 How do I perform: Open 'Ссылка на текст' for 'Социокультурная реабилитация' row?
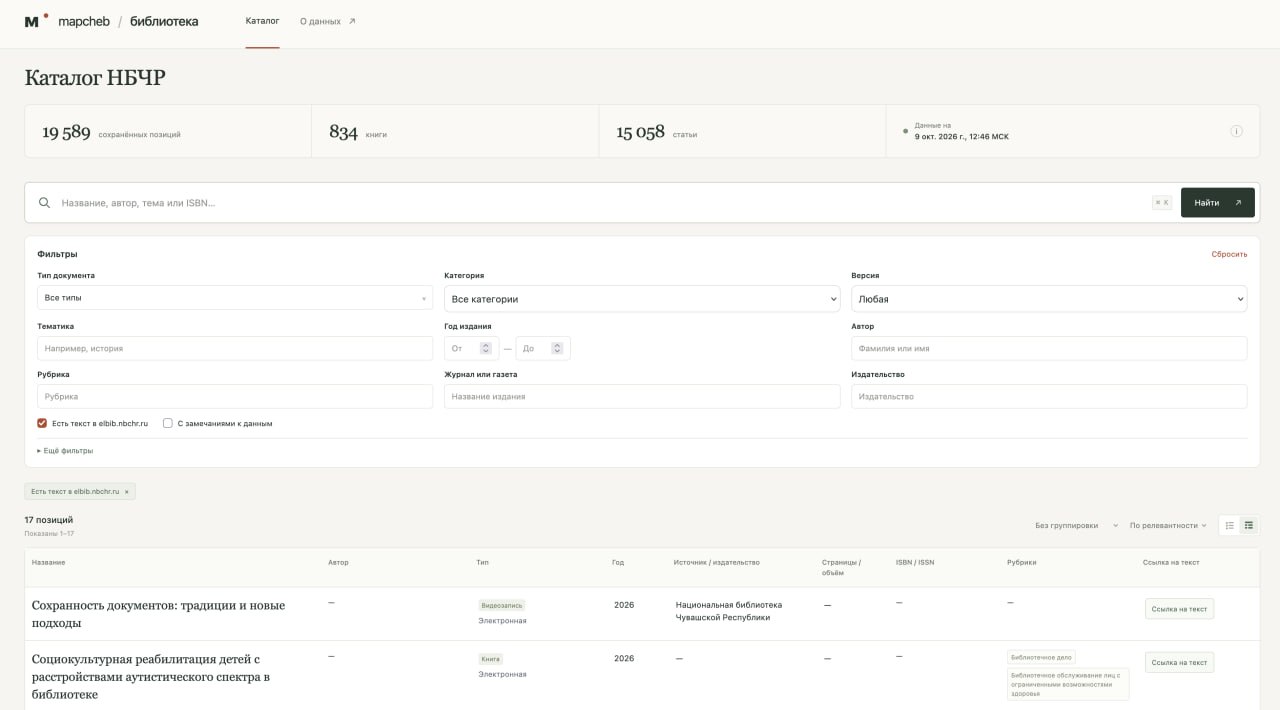[1179, 662]
